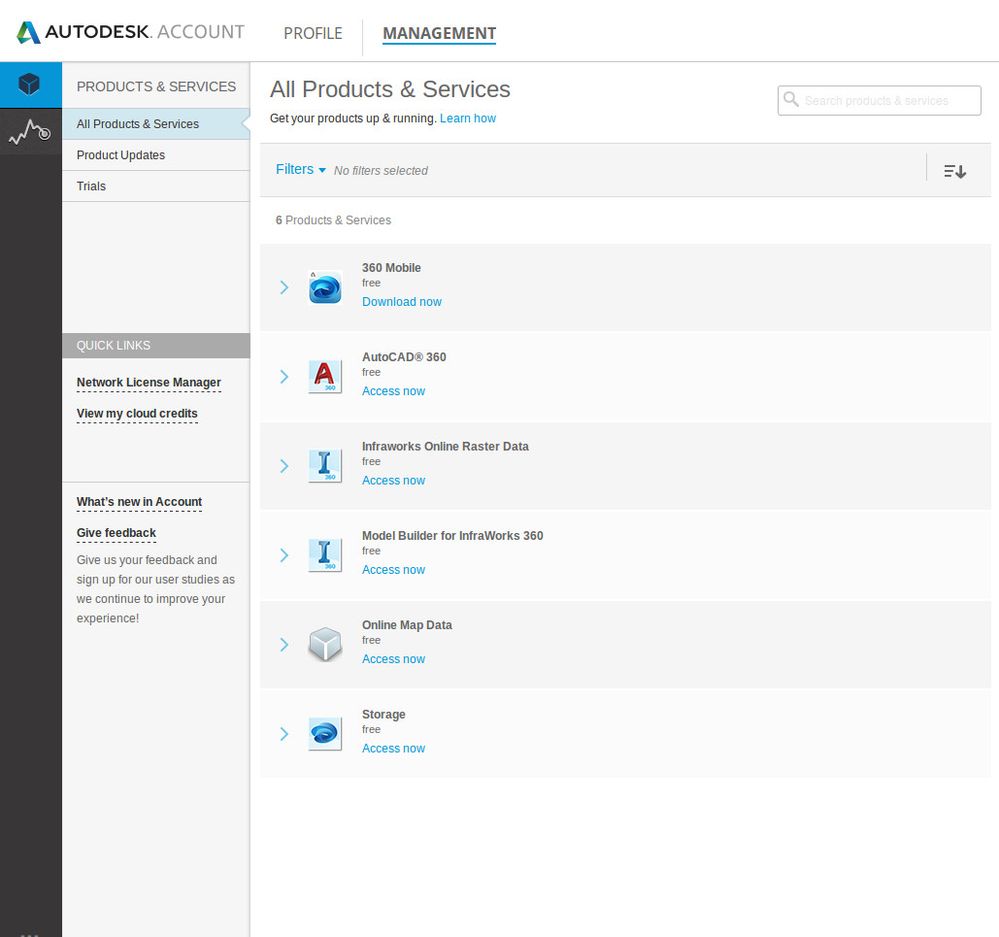Switch to the Management tab
999x937 pixels.
(439, 33)
